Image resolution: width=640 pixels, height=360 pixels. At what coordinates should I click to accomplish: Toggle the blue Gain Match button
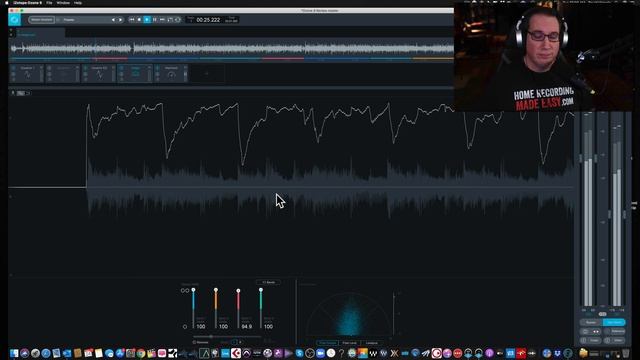614,322
